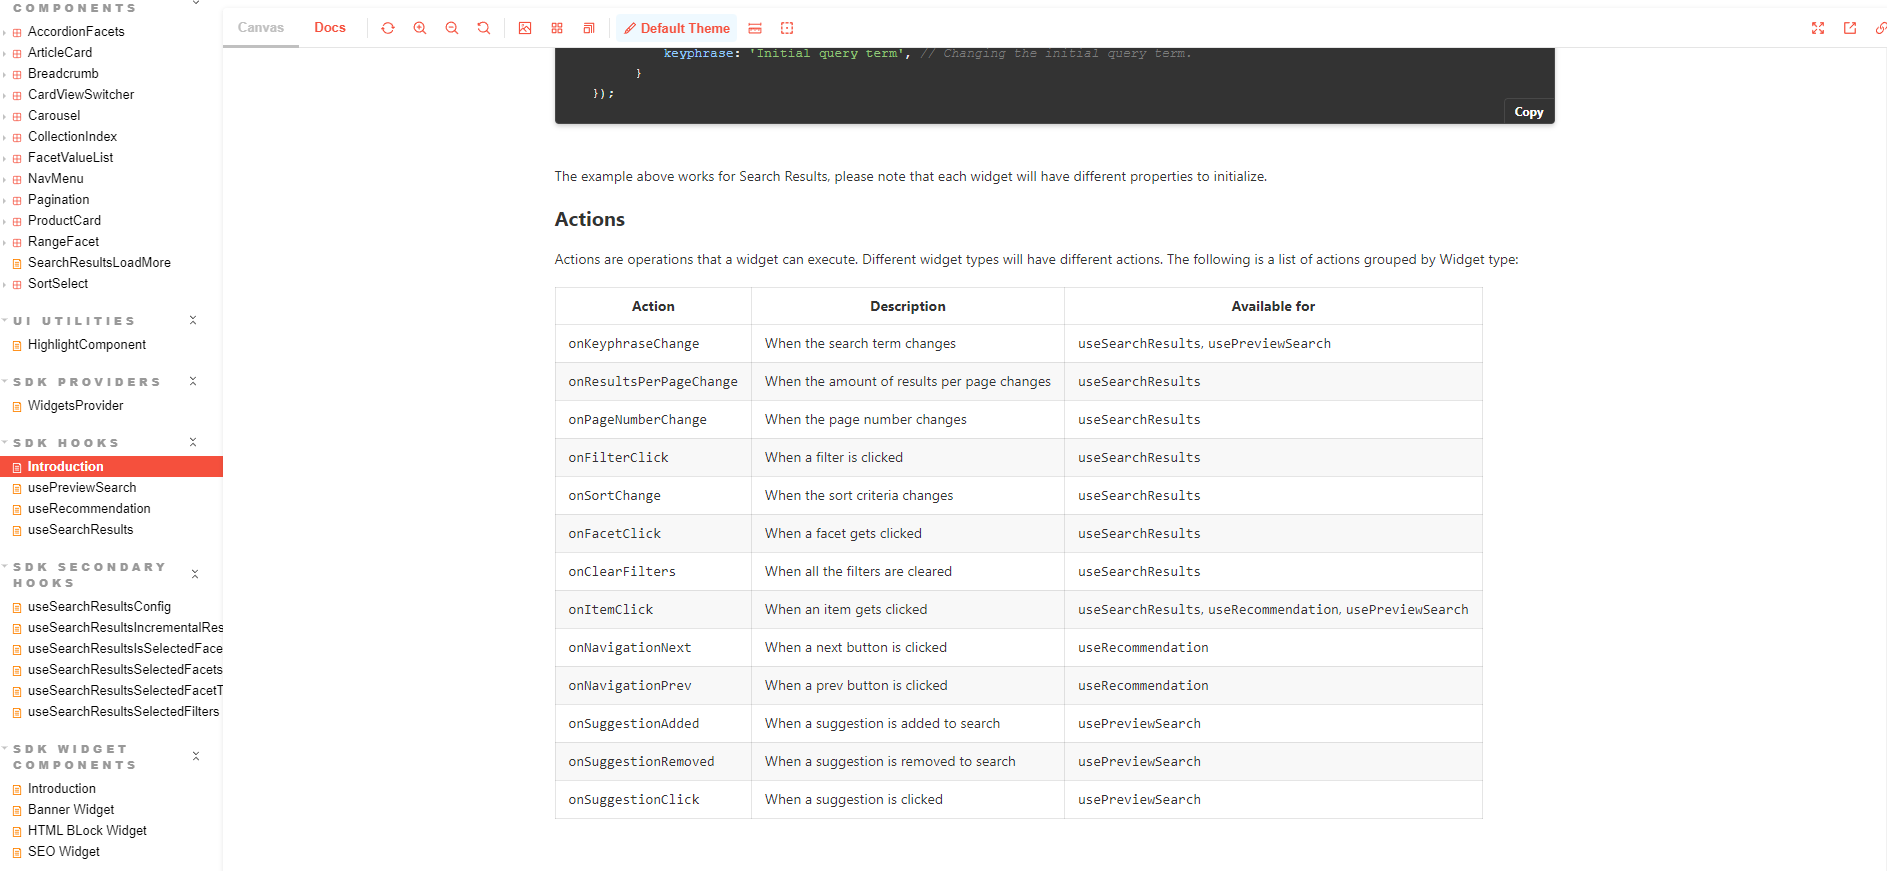The width and height of the screenshot is (1887, 871).
Task: Copy canvas link icon
Action: [x=1880, y=28]
